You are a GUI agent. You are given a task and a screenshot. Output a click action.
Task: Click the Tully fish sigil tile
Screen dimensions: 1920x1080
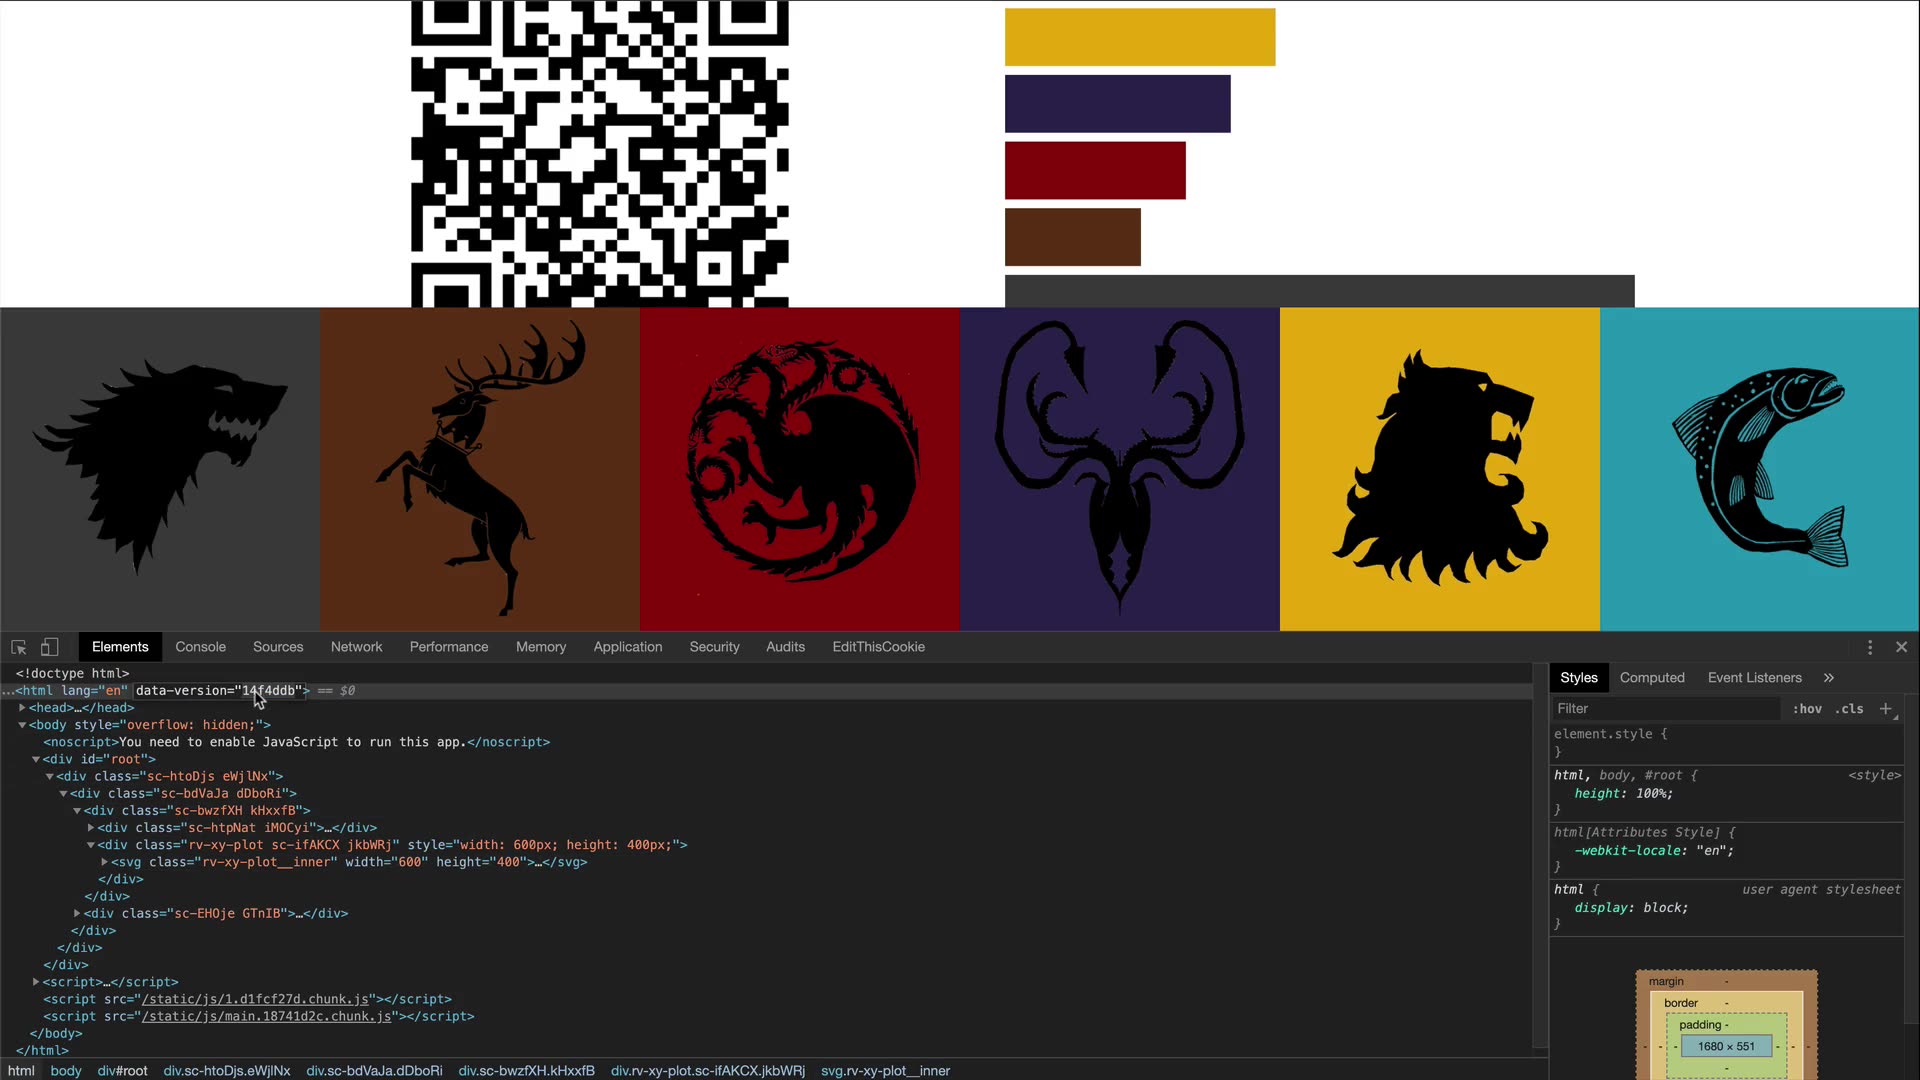tap(1760, 468)
